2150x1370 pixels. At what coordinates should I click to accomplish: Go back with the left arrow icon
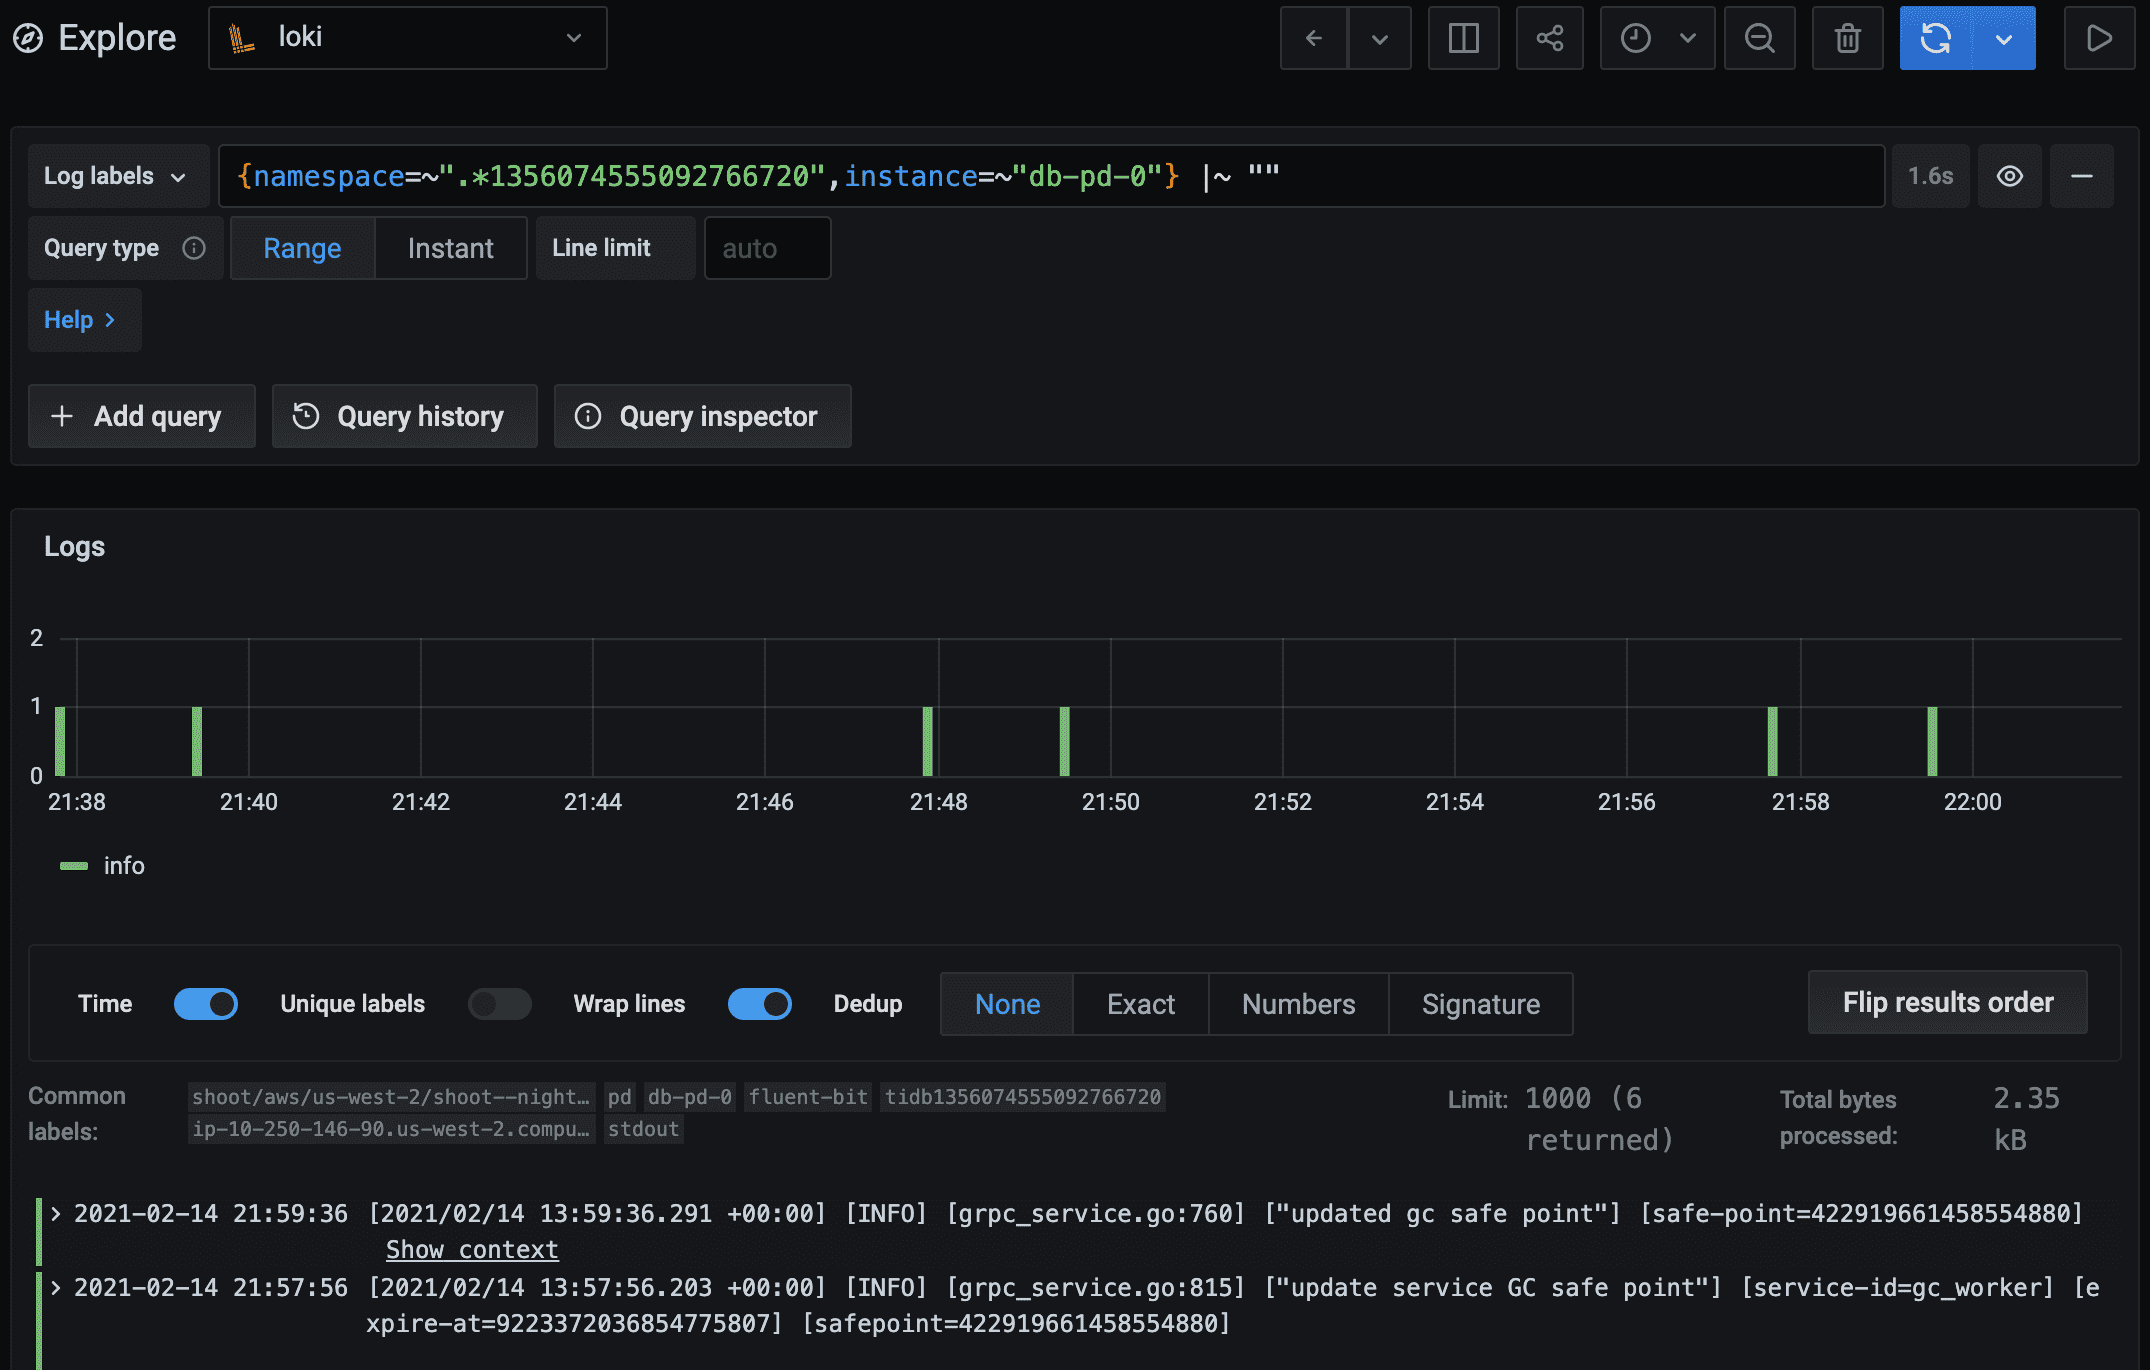pos(1314,38)
